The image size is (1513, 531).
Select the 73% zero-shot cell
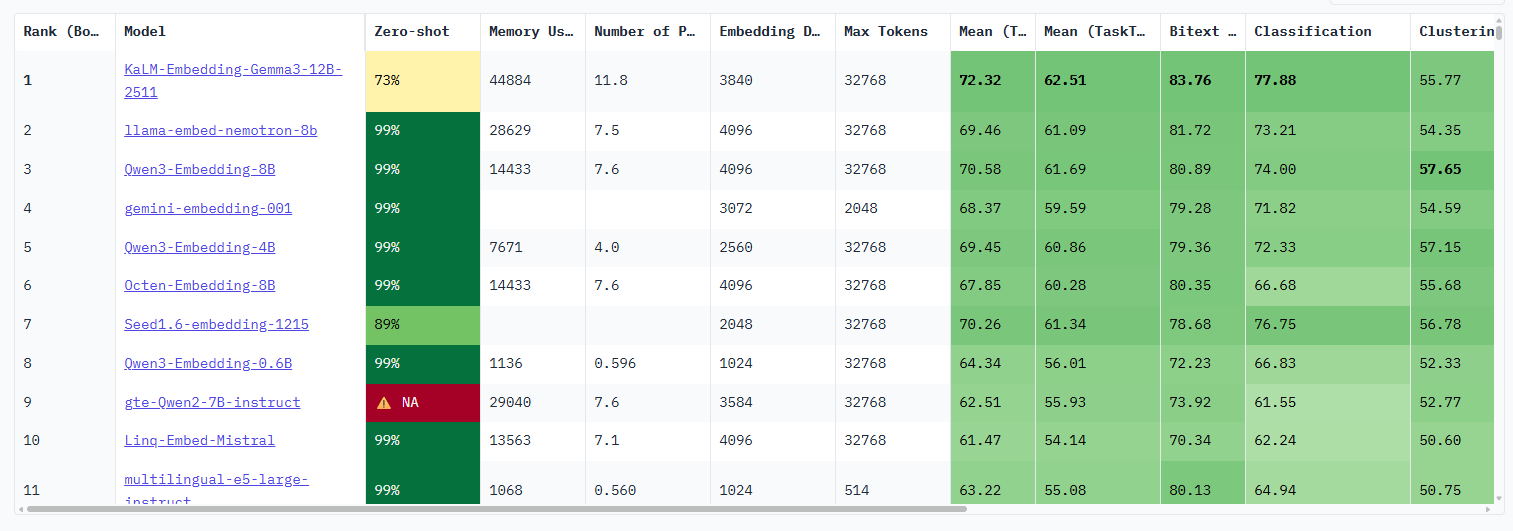(x=423, y=80)
